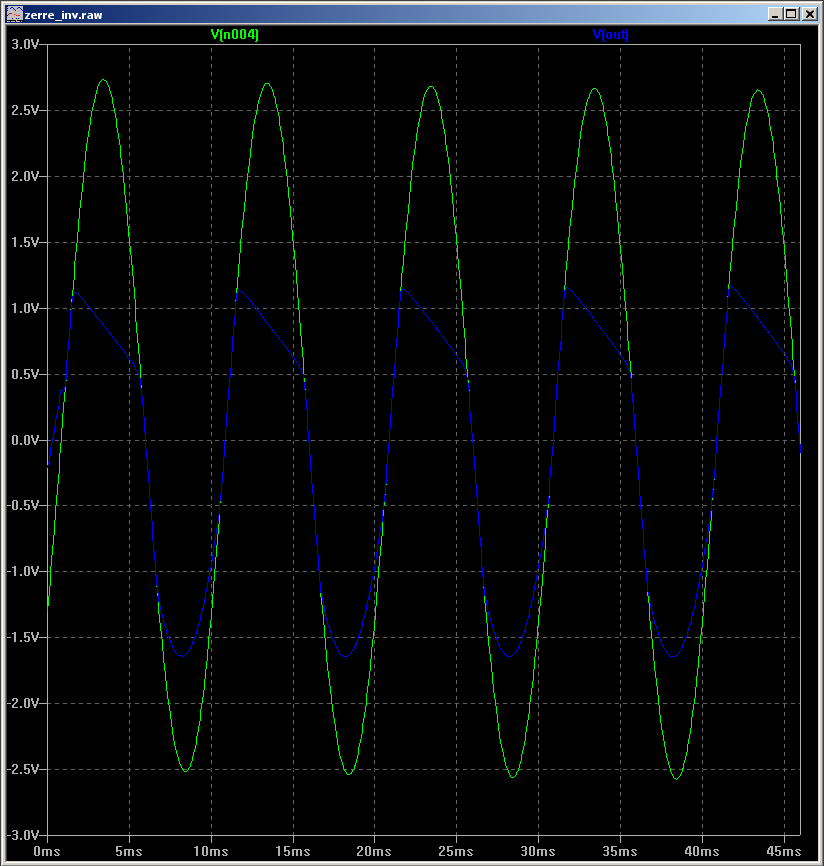Click the -3.0V vertical axis label
Screen dimensions: 824x866
23,835
